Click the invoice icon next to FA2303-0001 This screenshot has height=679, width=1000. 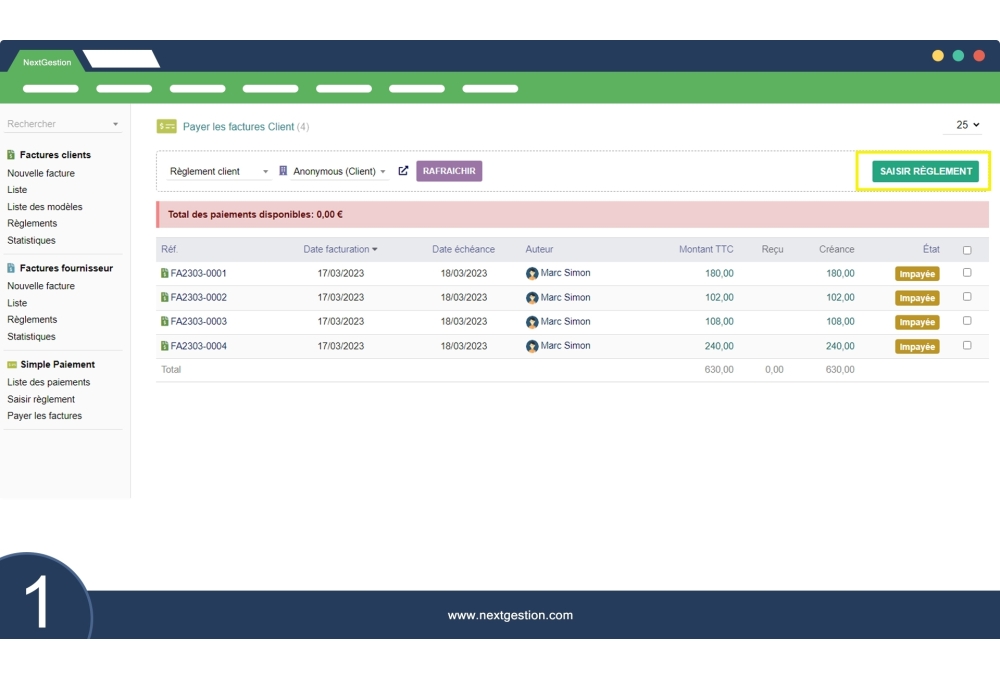pos(164,273)
